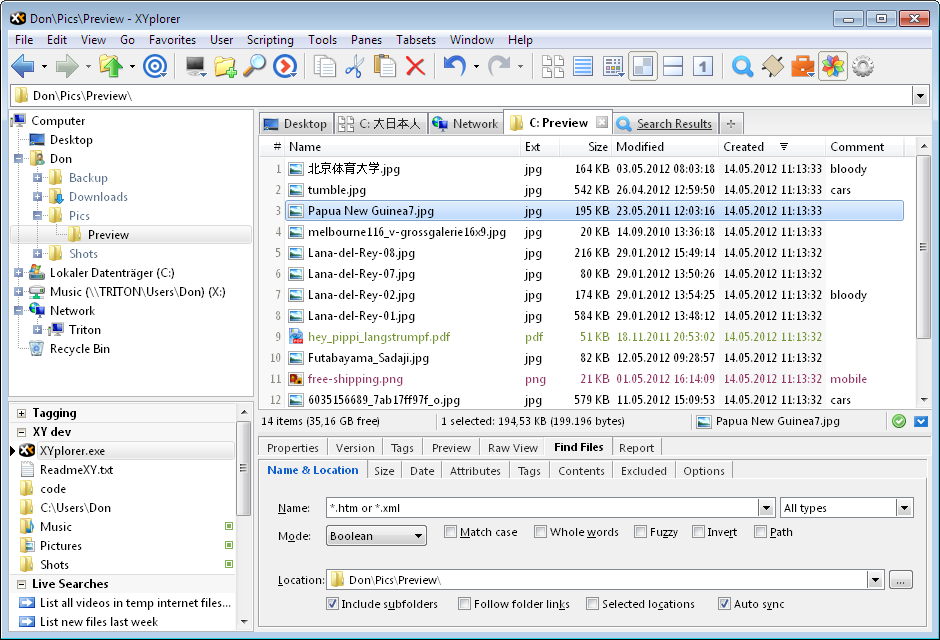Click the blue Hotlist target icon
This screenshot has height=640, width=940.
pos(154,67)
